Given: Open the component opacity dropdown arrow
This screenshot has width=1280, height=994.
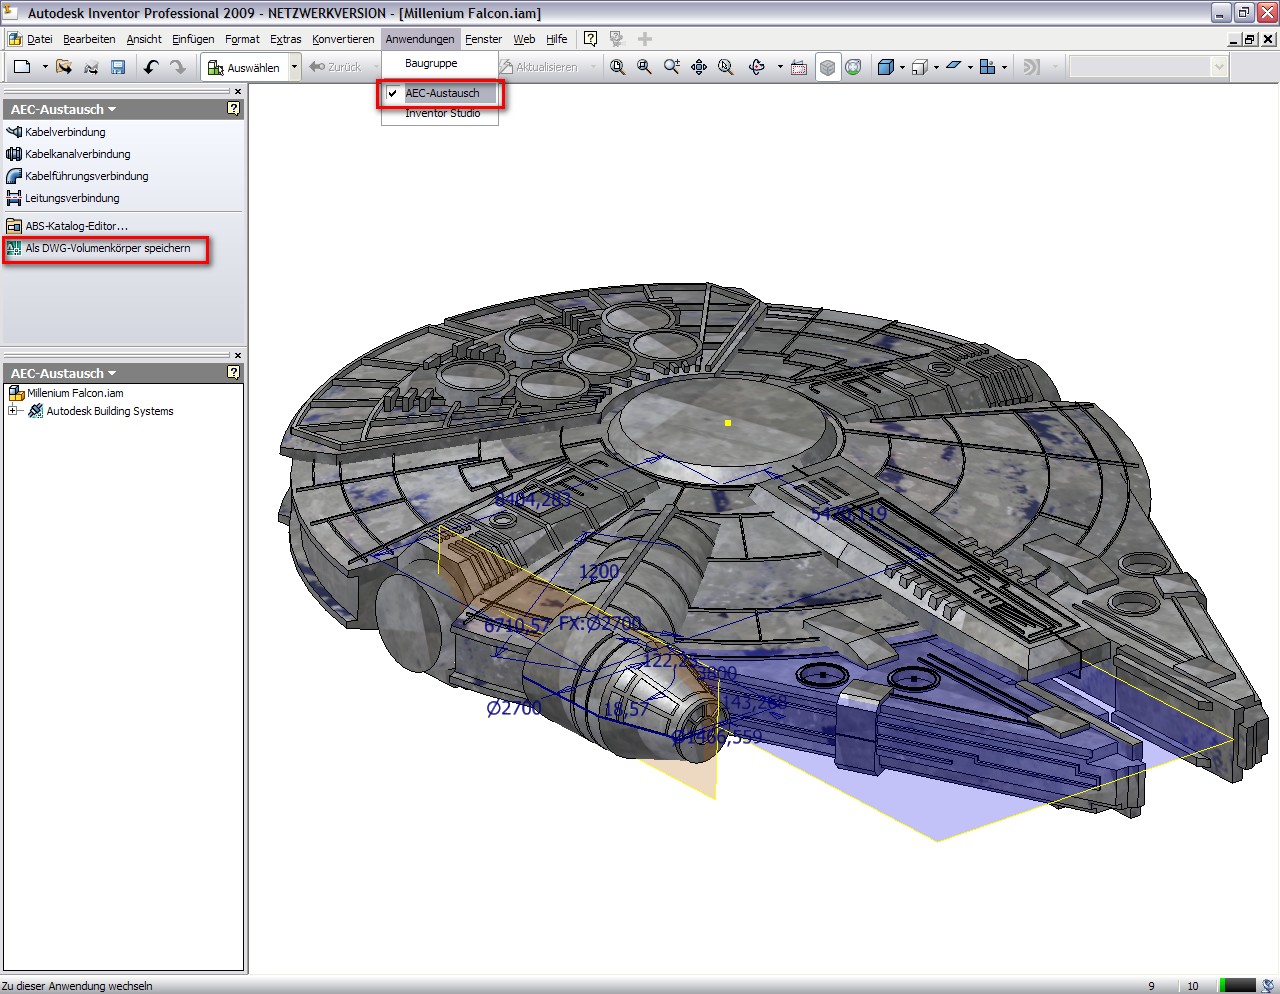Looking at the screenshot, I should pos(1004,67).
